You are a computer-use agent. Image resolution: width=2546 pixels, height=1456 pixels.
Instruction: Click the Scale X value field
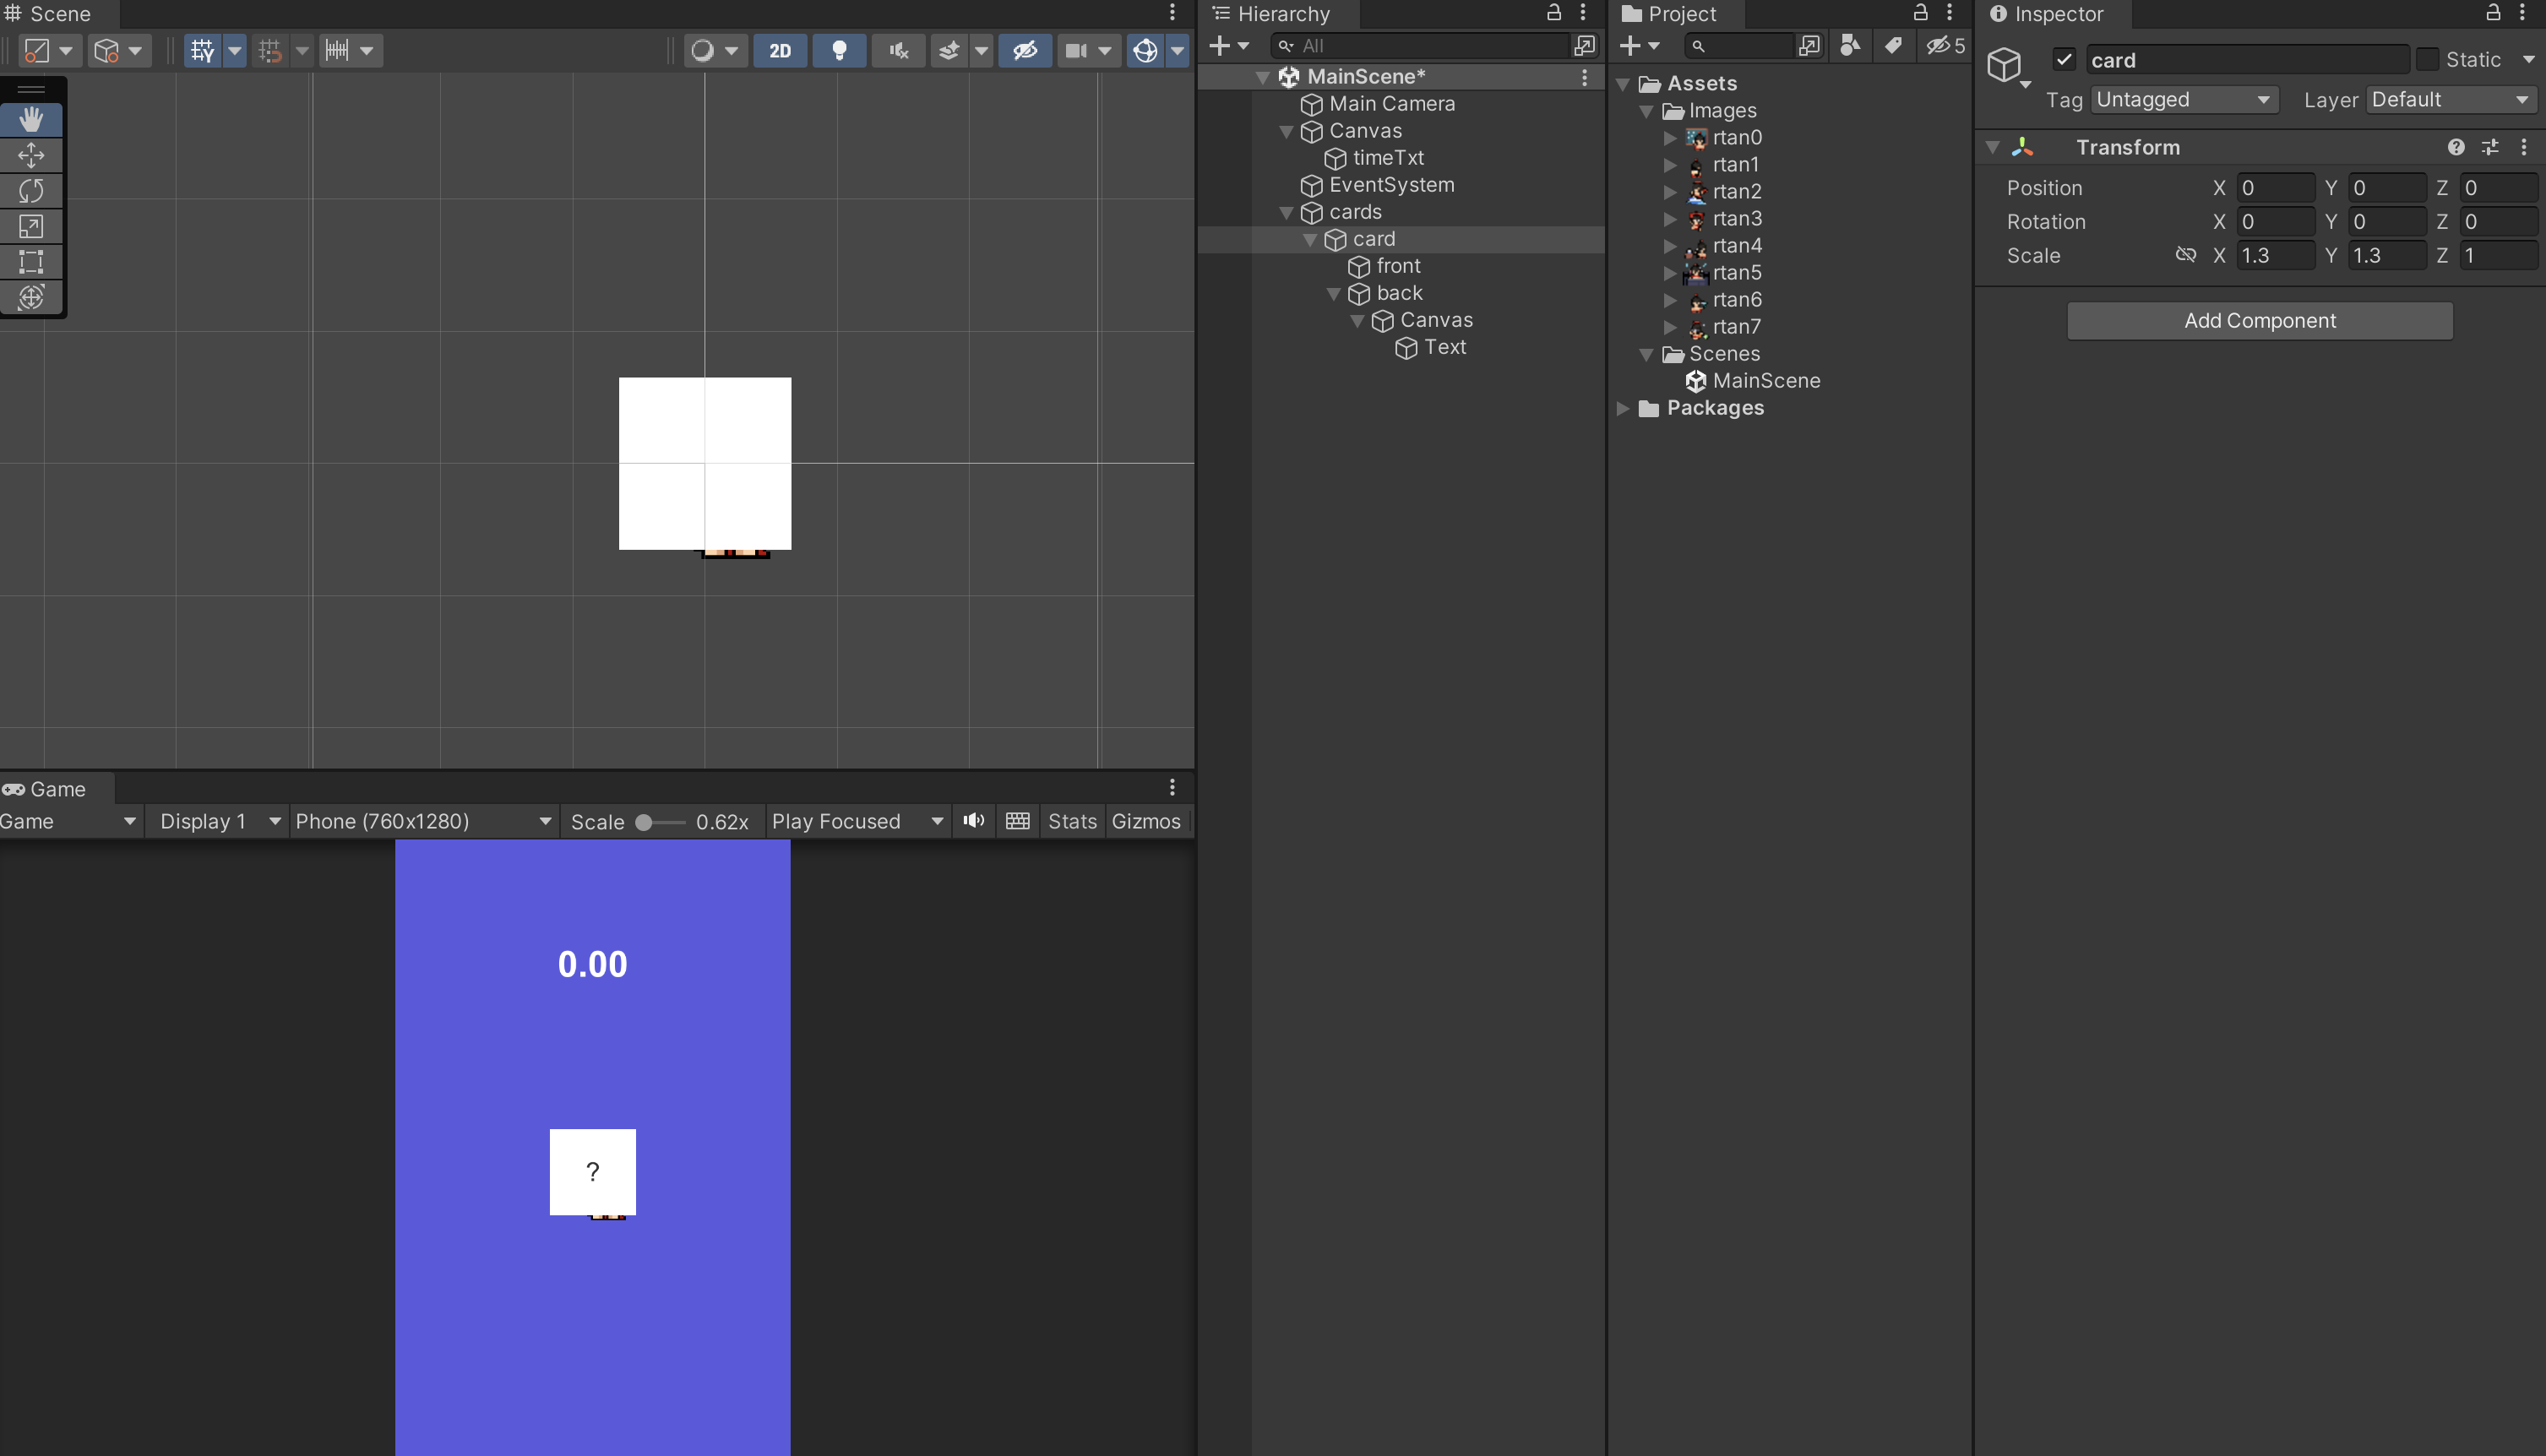(2275, 255)
